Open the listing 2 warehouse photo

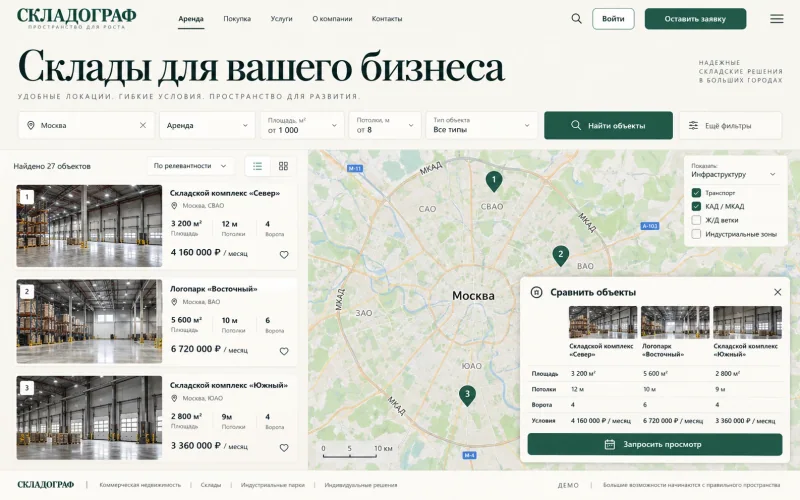pyautogui.click(x=89, y=321)
